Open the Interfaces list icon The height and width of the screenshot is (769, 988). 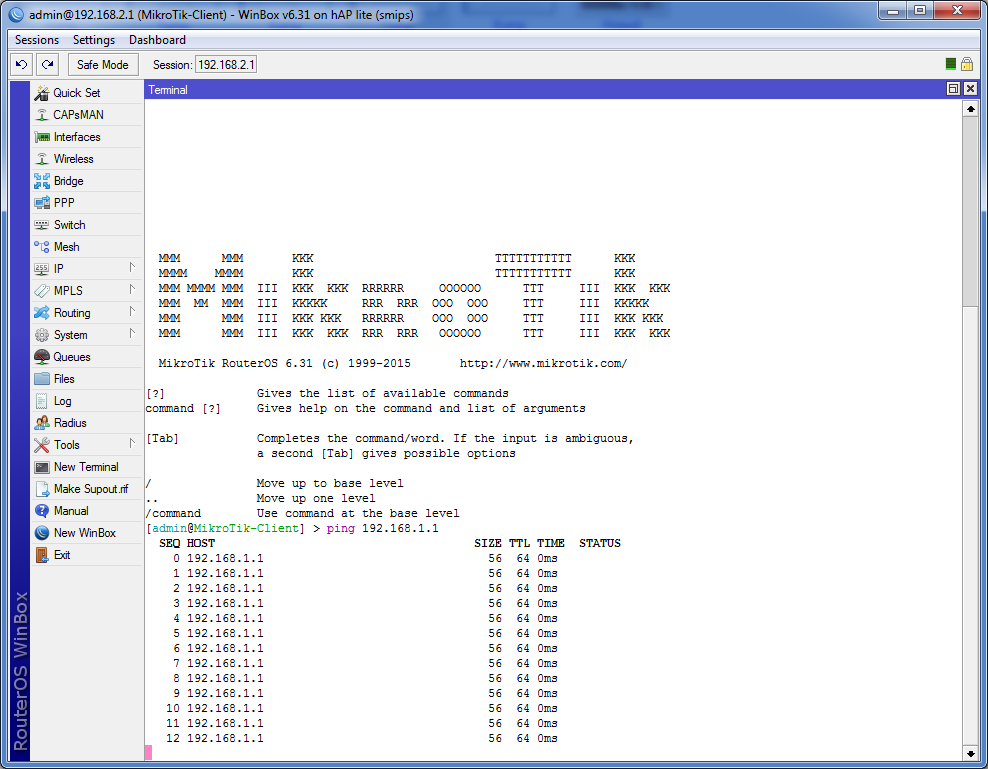point(42,137)
